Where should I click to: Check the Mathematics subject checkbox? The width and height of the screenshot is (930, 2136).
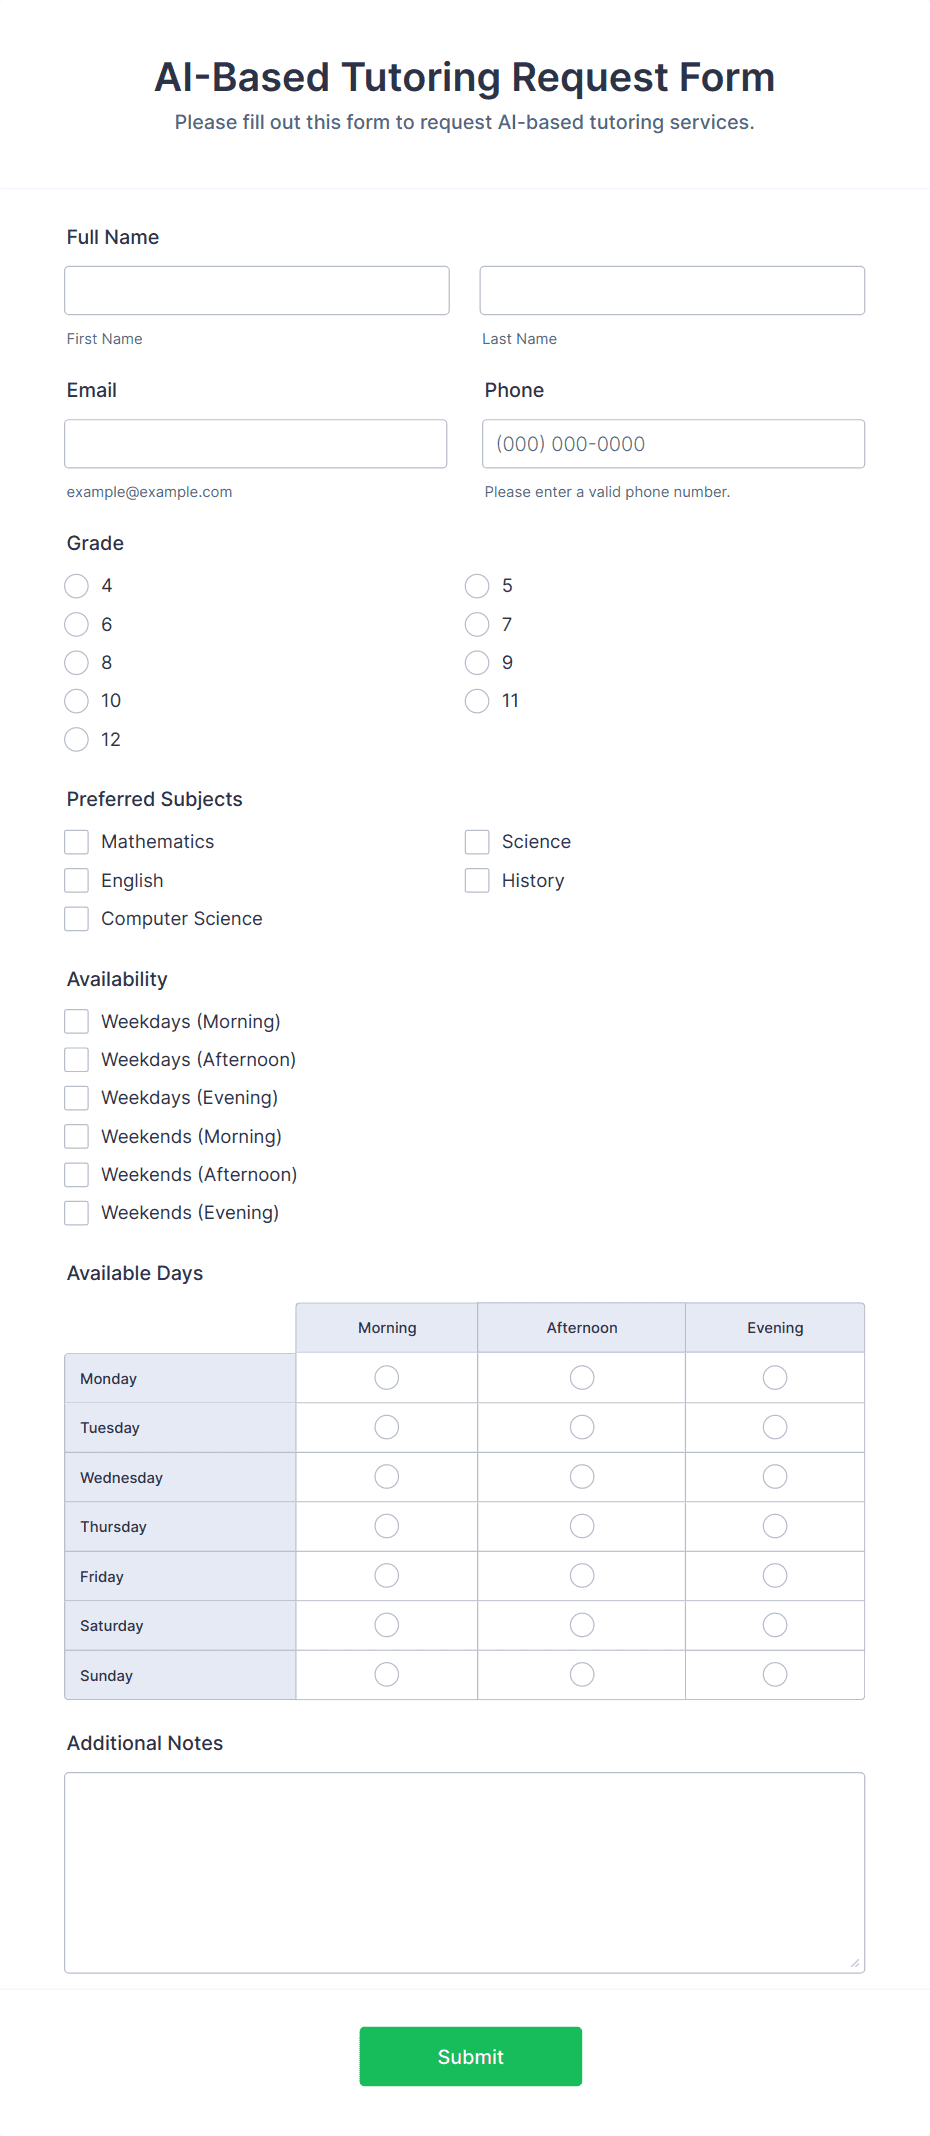(76, 841)
